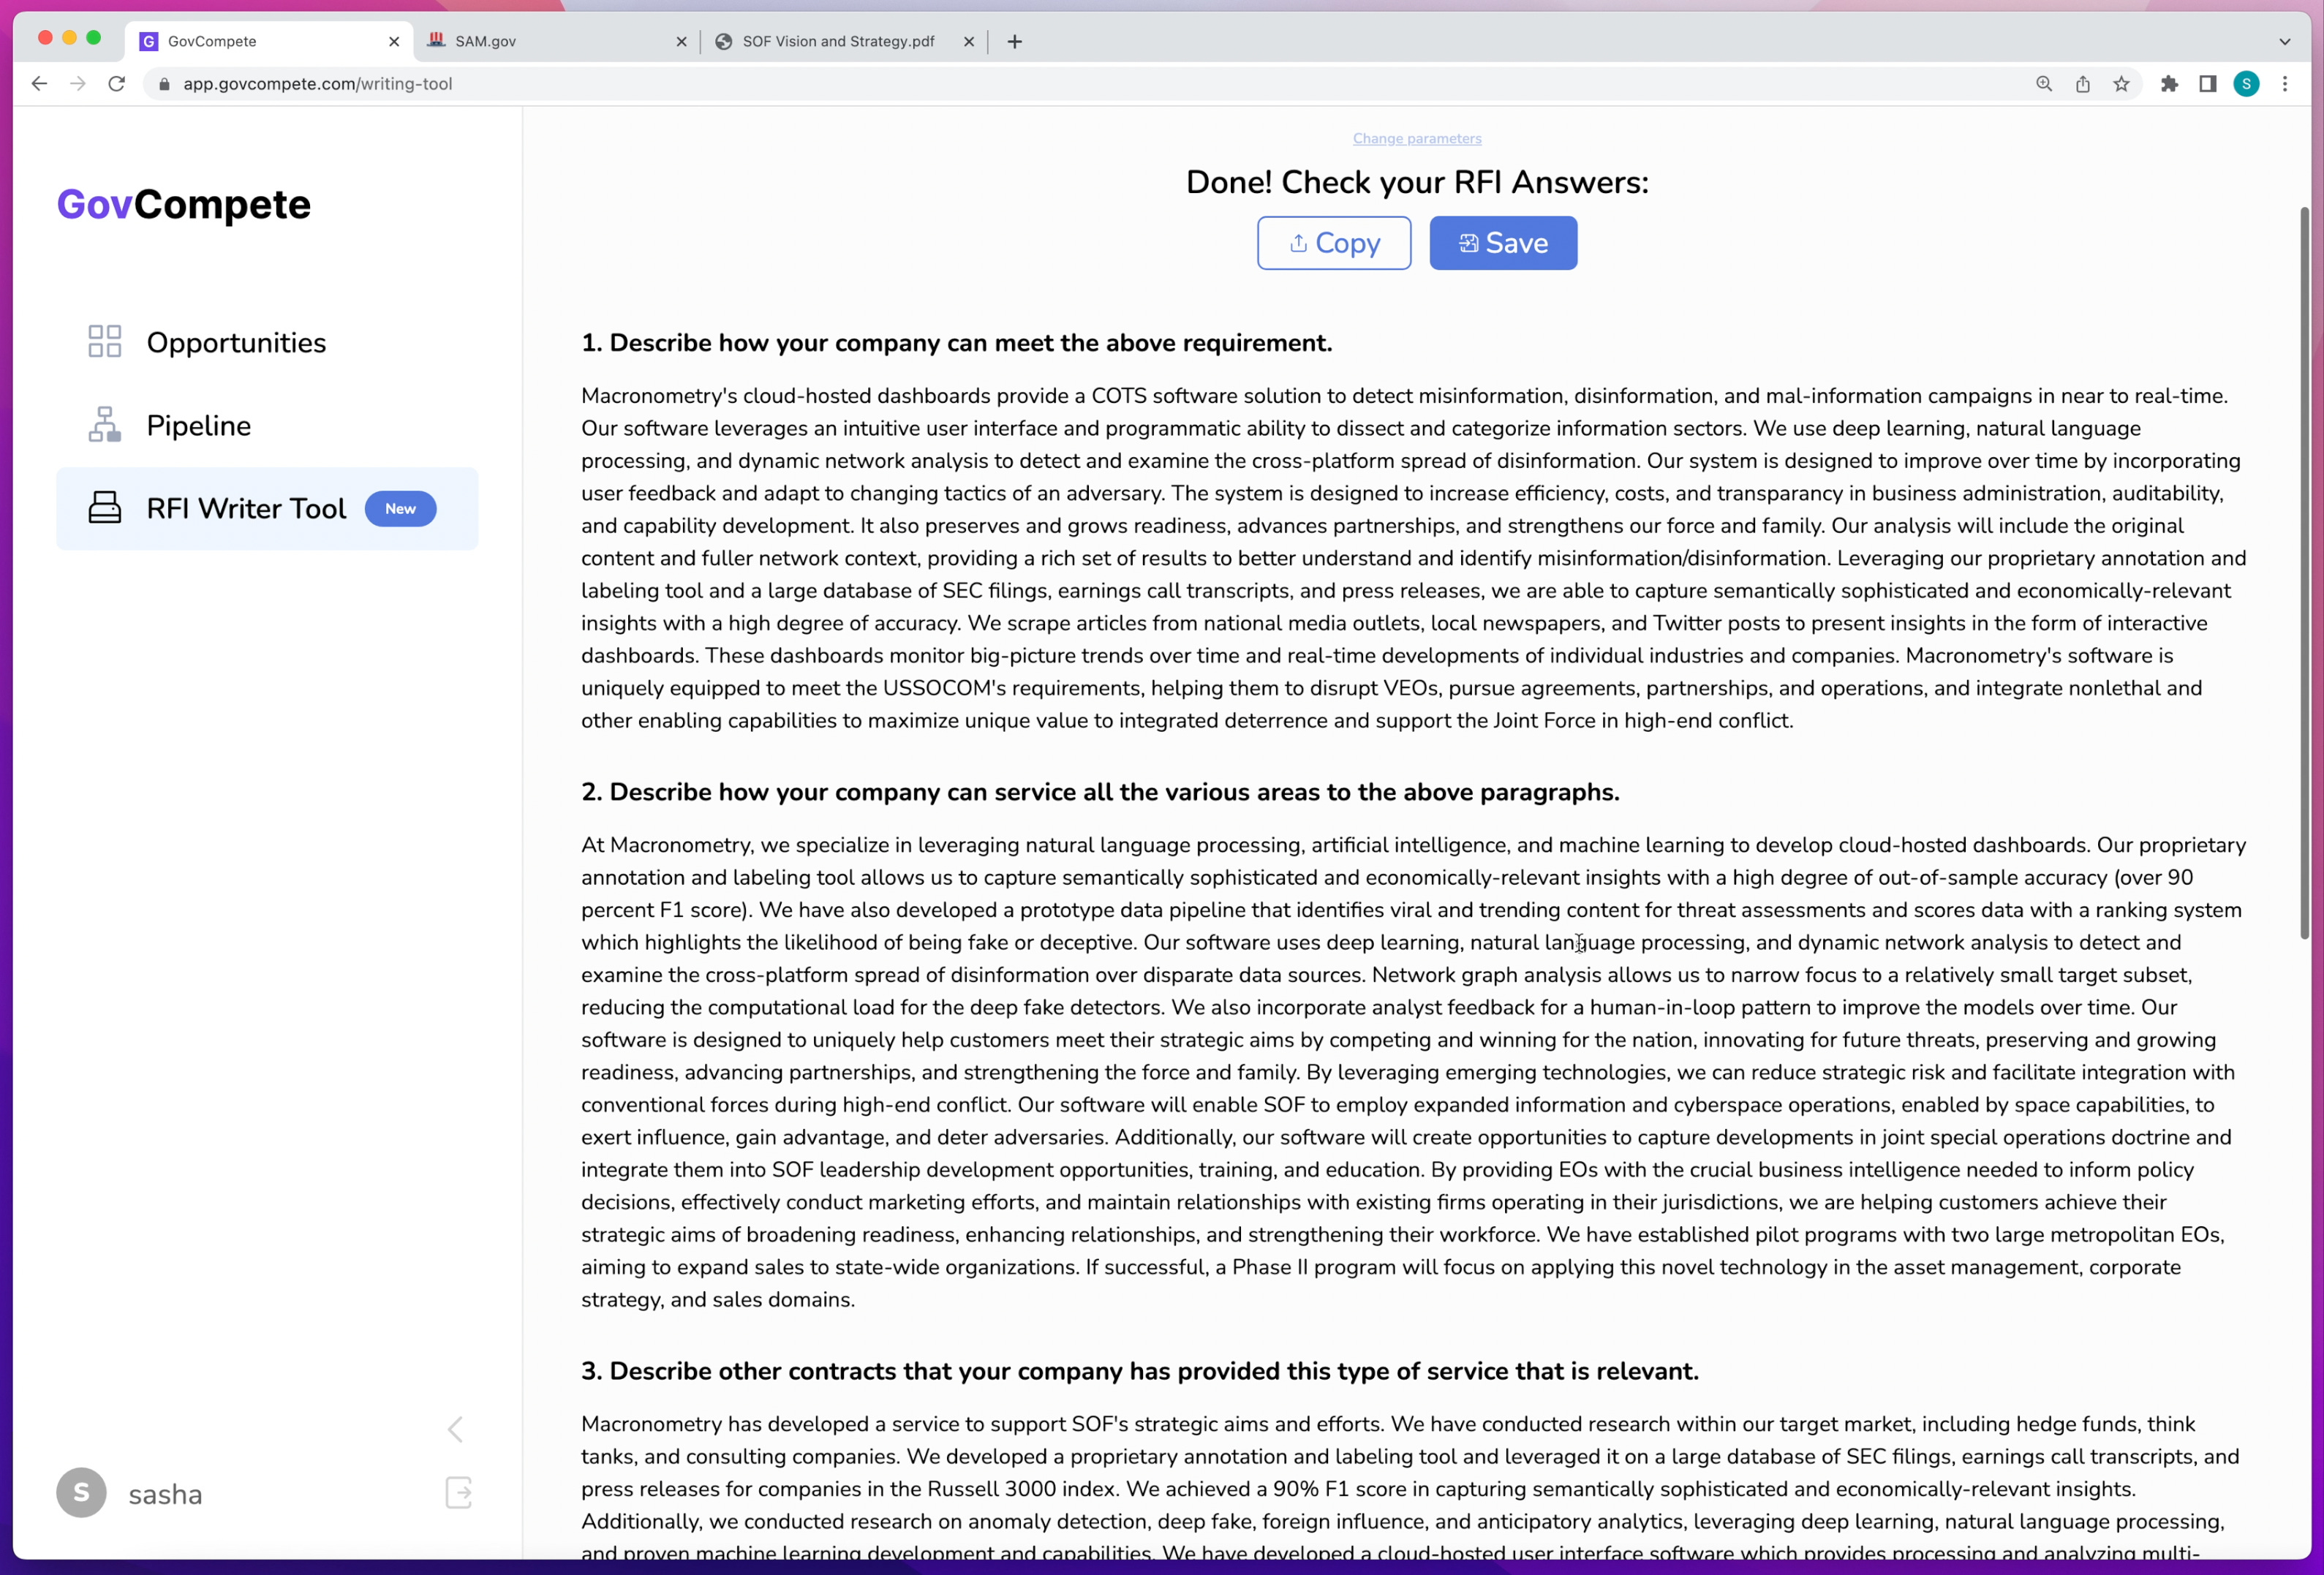Click the GovCompete logo
Viewport: 2324px width, 1575px height.
(x=184, y=204)
